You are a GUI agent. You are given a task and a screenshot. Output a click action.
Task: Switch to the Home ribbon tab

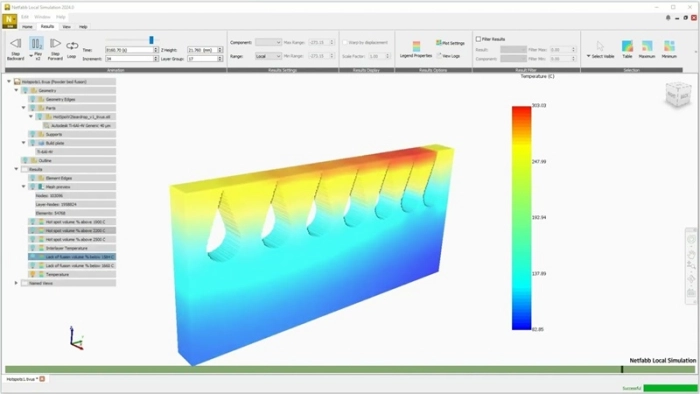coord(27,27)
